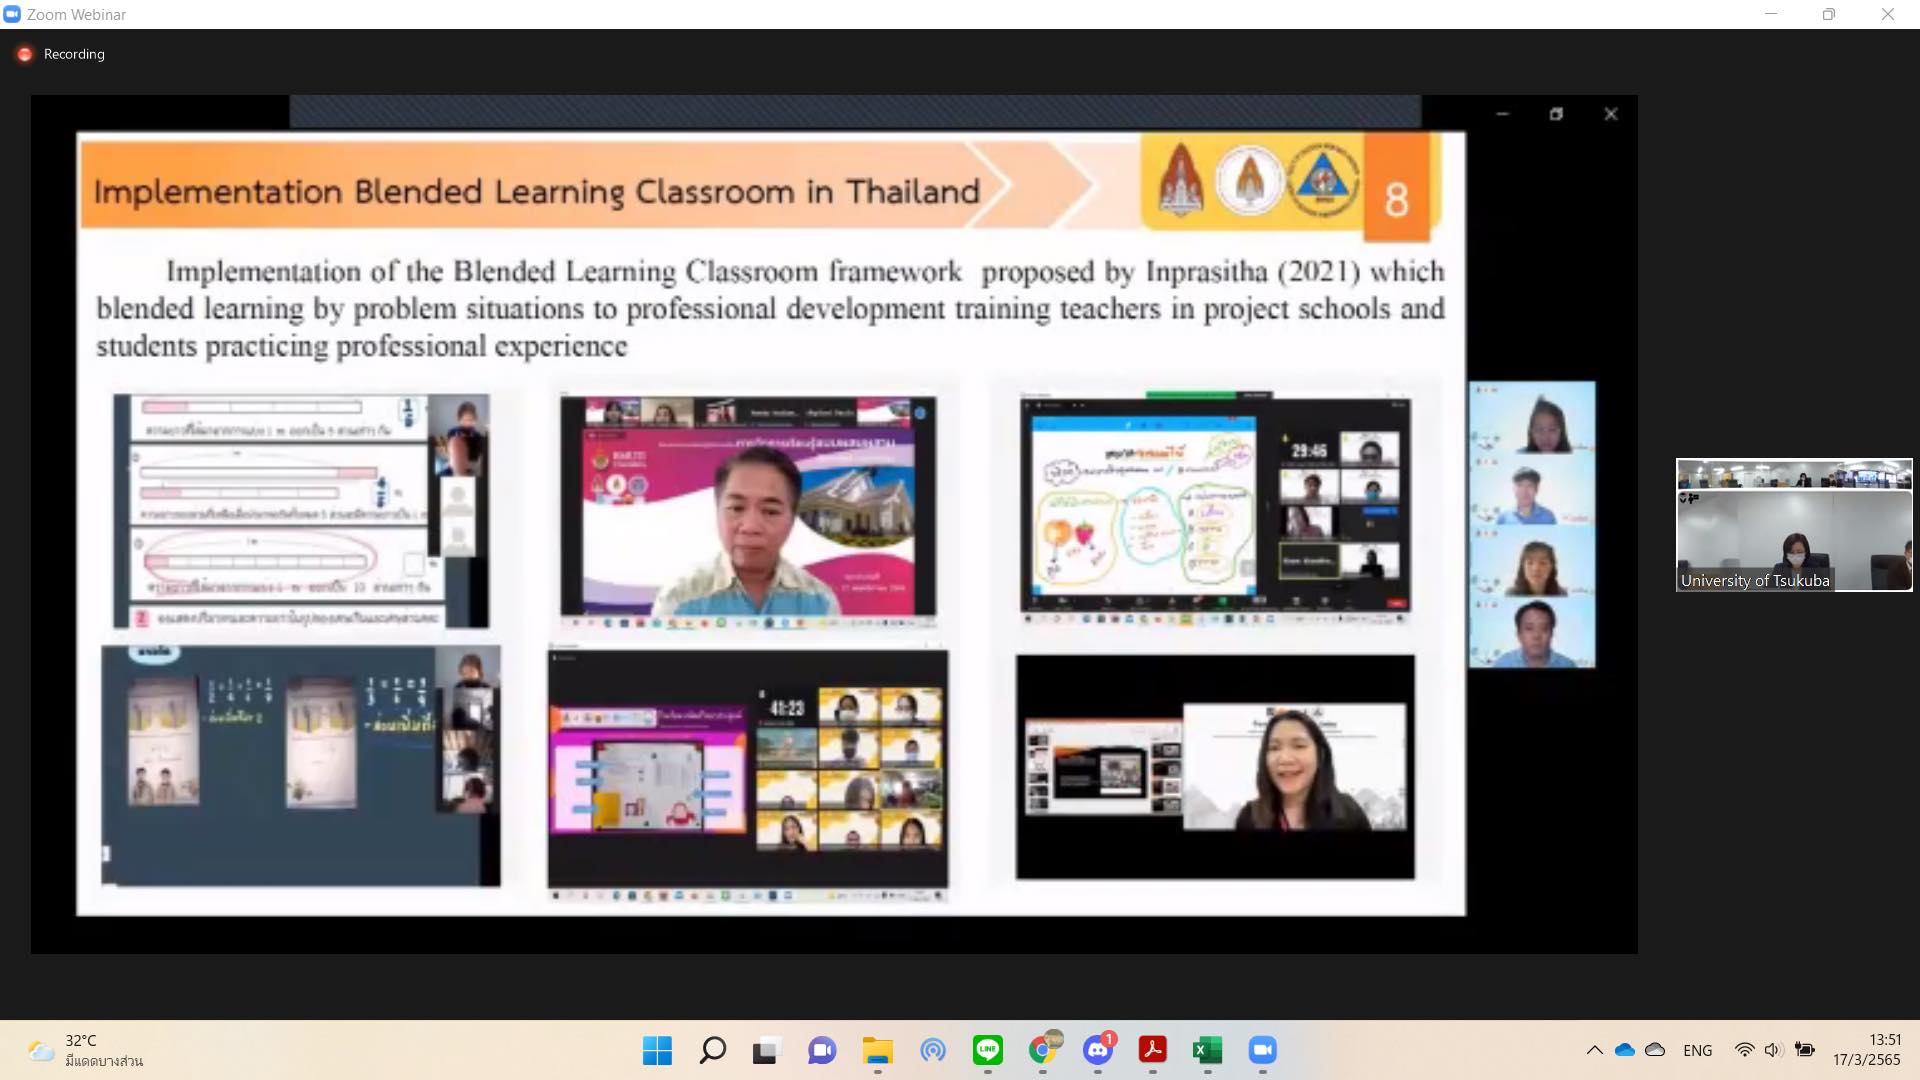Click the red Recording indicator
1920x1080 pixels.
pyautogui.click(x=25, y=54)
